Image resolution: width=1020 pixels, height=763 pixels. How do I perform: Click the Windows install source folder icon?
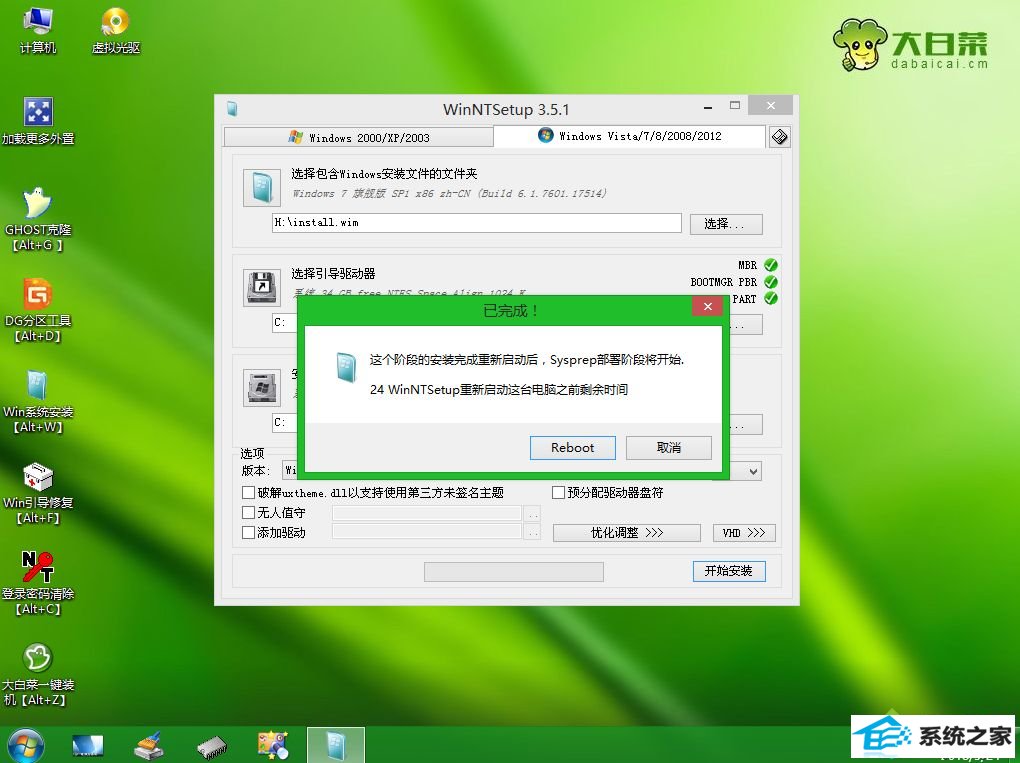pyautogui.click(x=262, y=188)
